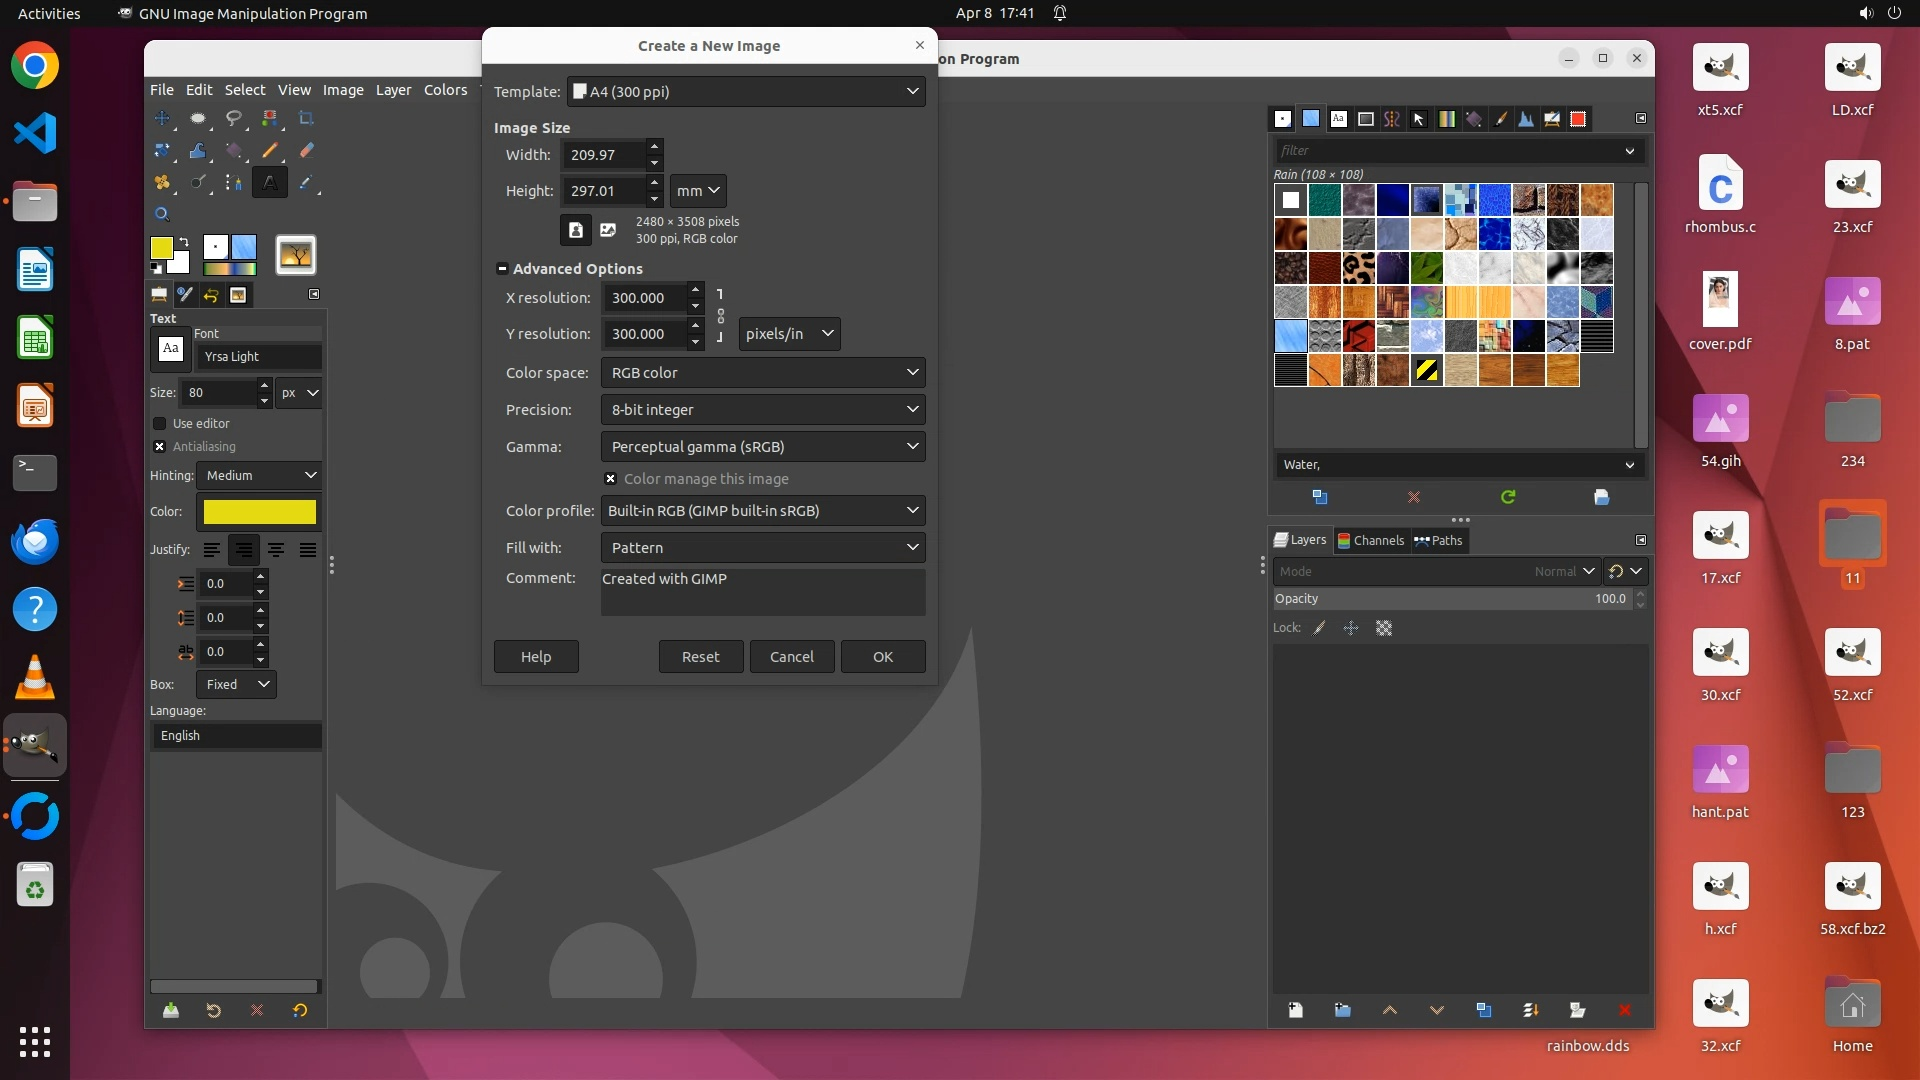Click the yellow text Color swatch
1920x1080 pixels.
tap(259, 512)
